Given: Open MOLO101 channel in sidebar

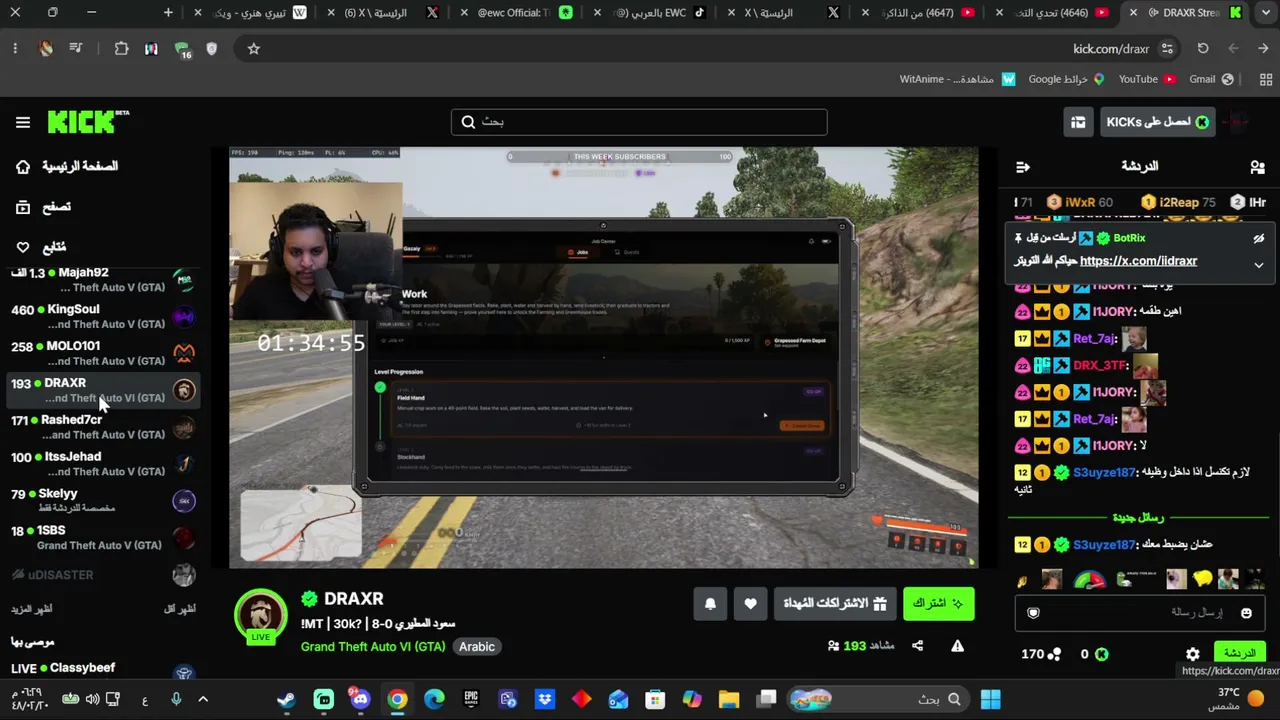Looking at the screenshot, I should 103,353.
